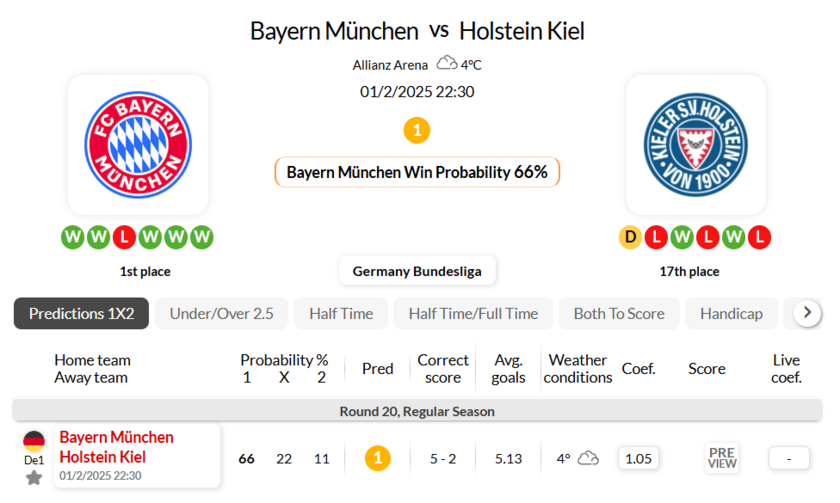Click the cloud icon in weather conditions column
The image size is (840, 503).
588,458
